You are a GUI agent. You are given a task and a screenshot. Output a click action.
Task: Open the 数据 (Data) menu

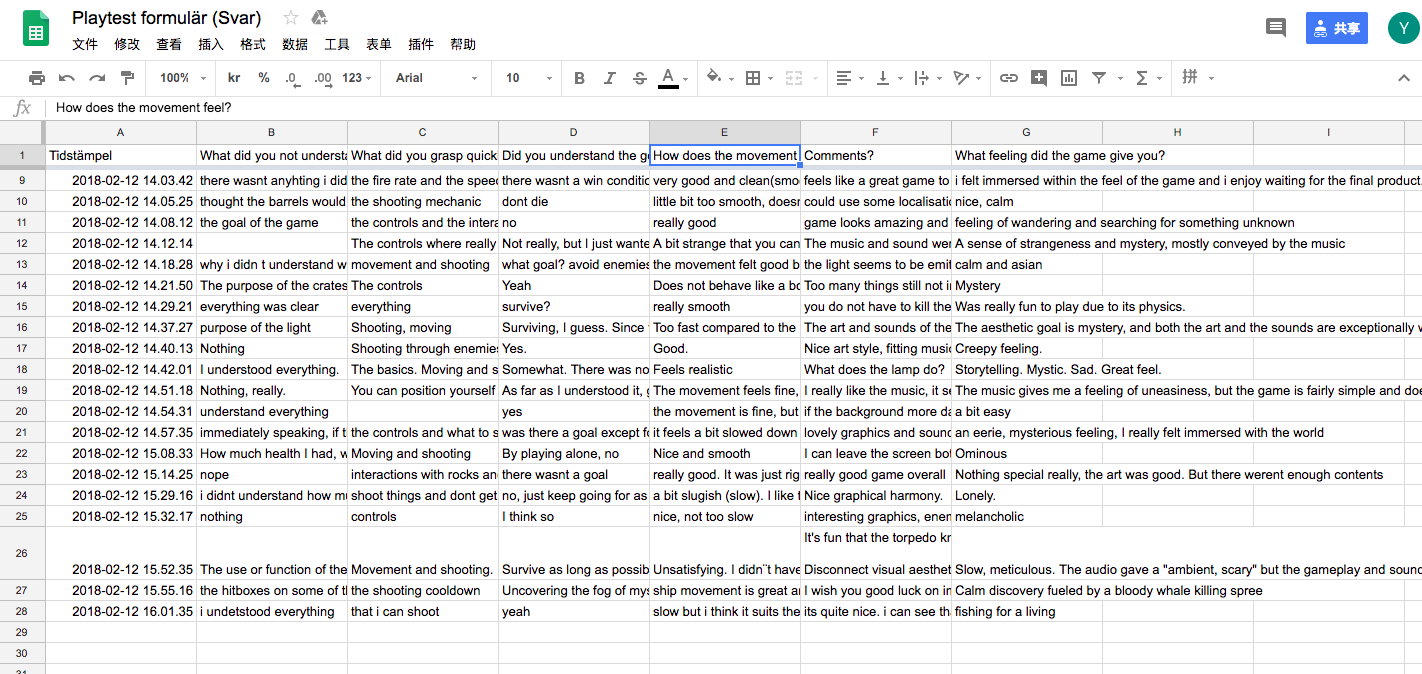coord(295,44)
